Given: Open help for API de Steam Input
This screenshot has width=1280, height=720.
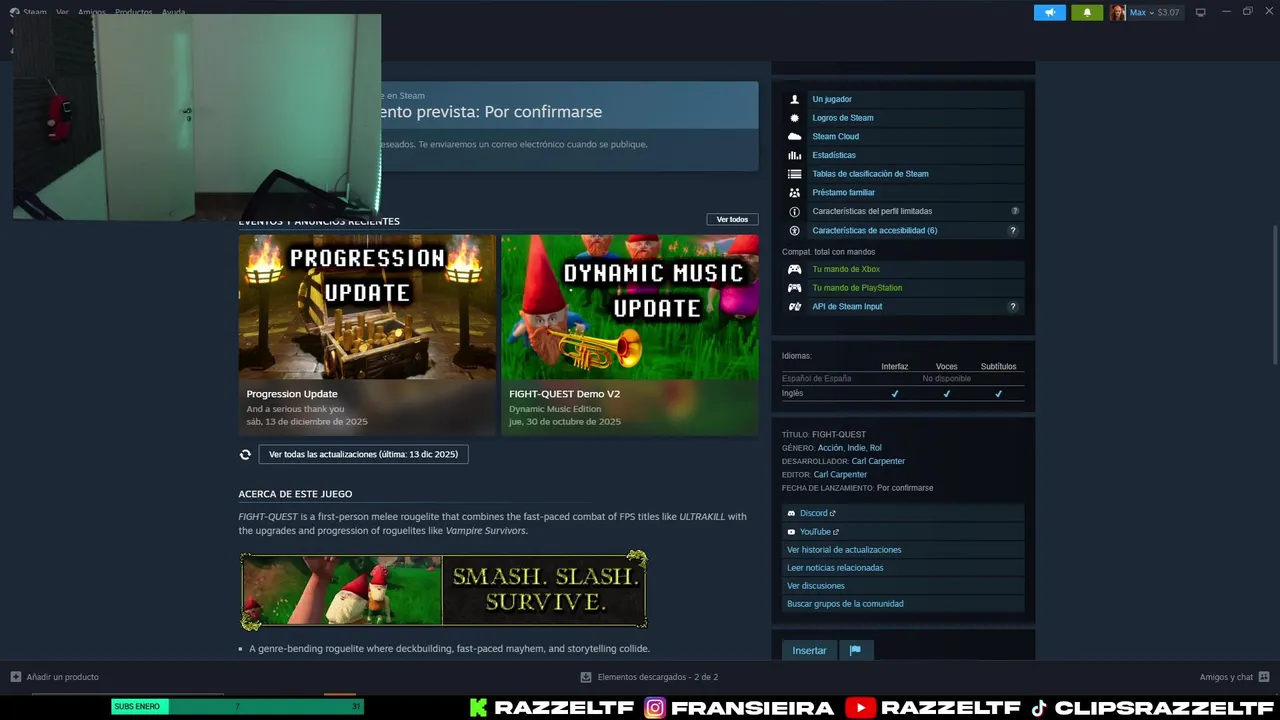Looking at the screenshot, I should coord(1012,306).
